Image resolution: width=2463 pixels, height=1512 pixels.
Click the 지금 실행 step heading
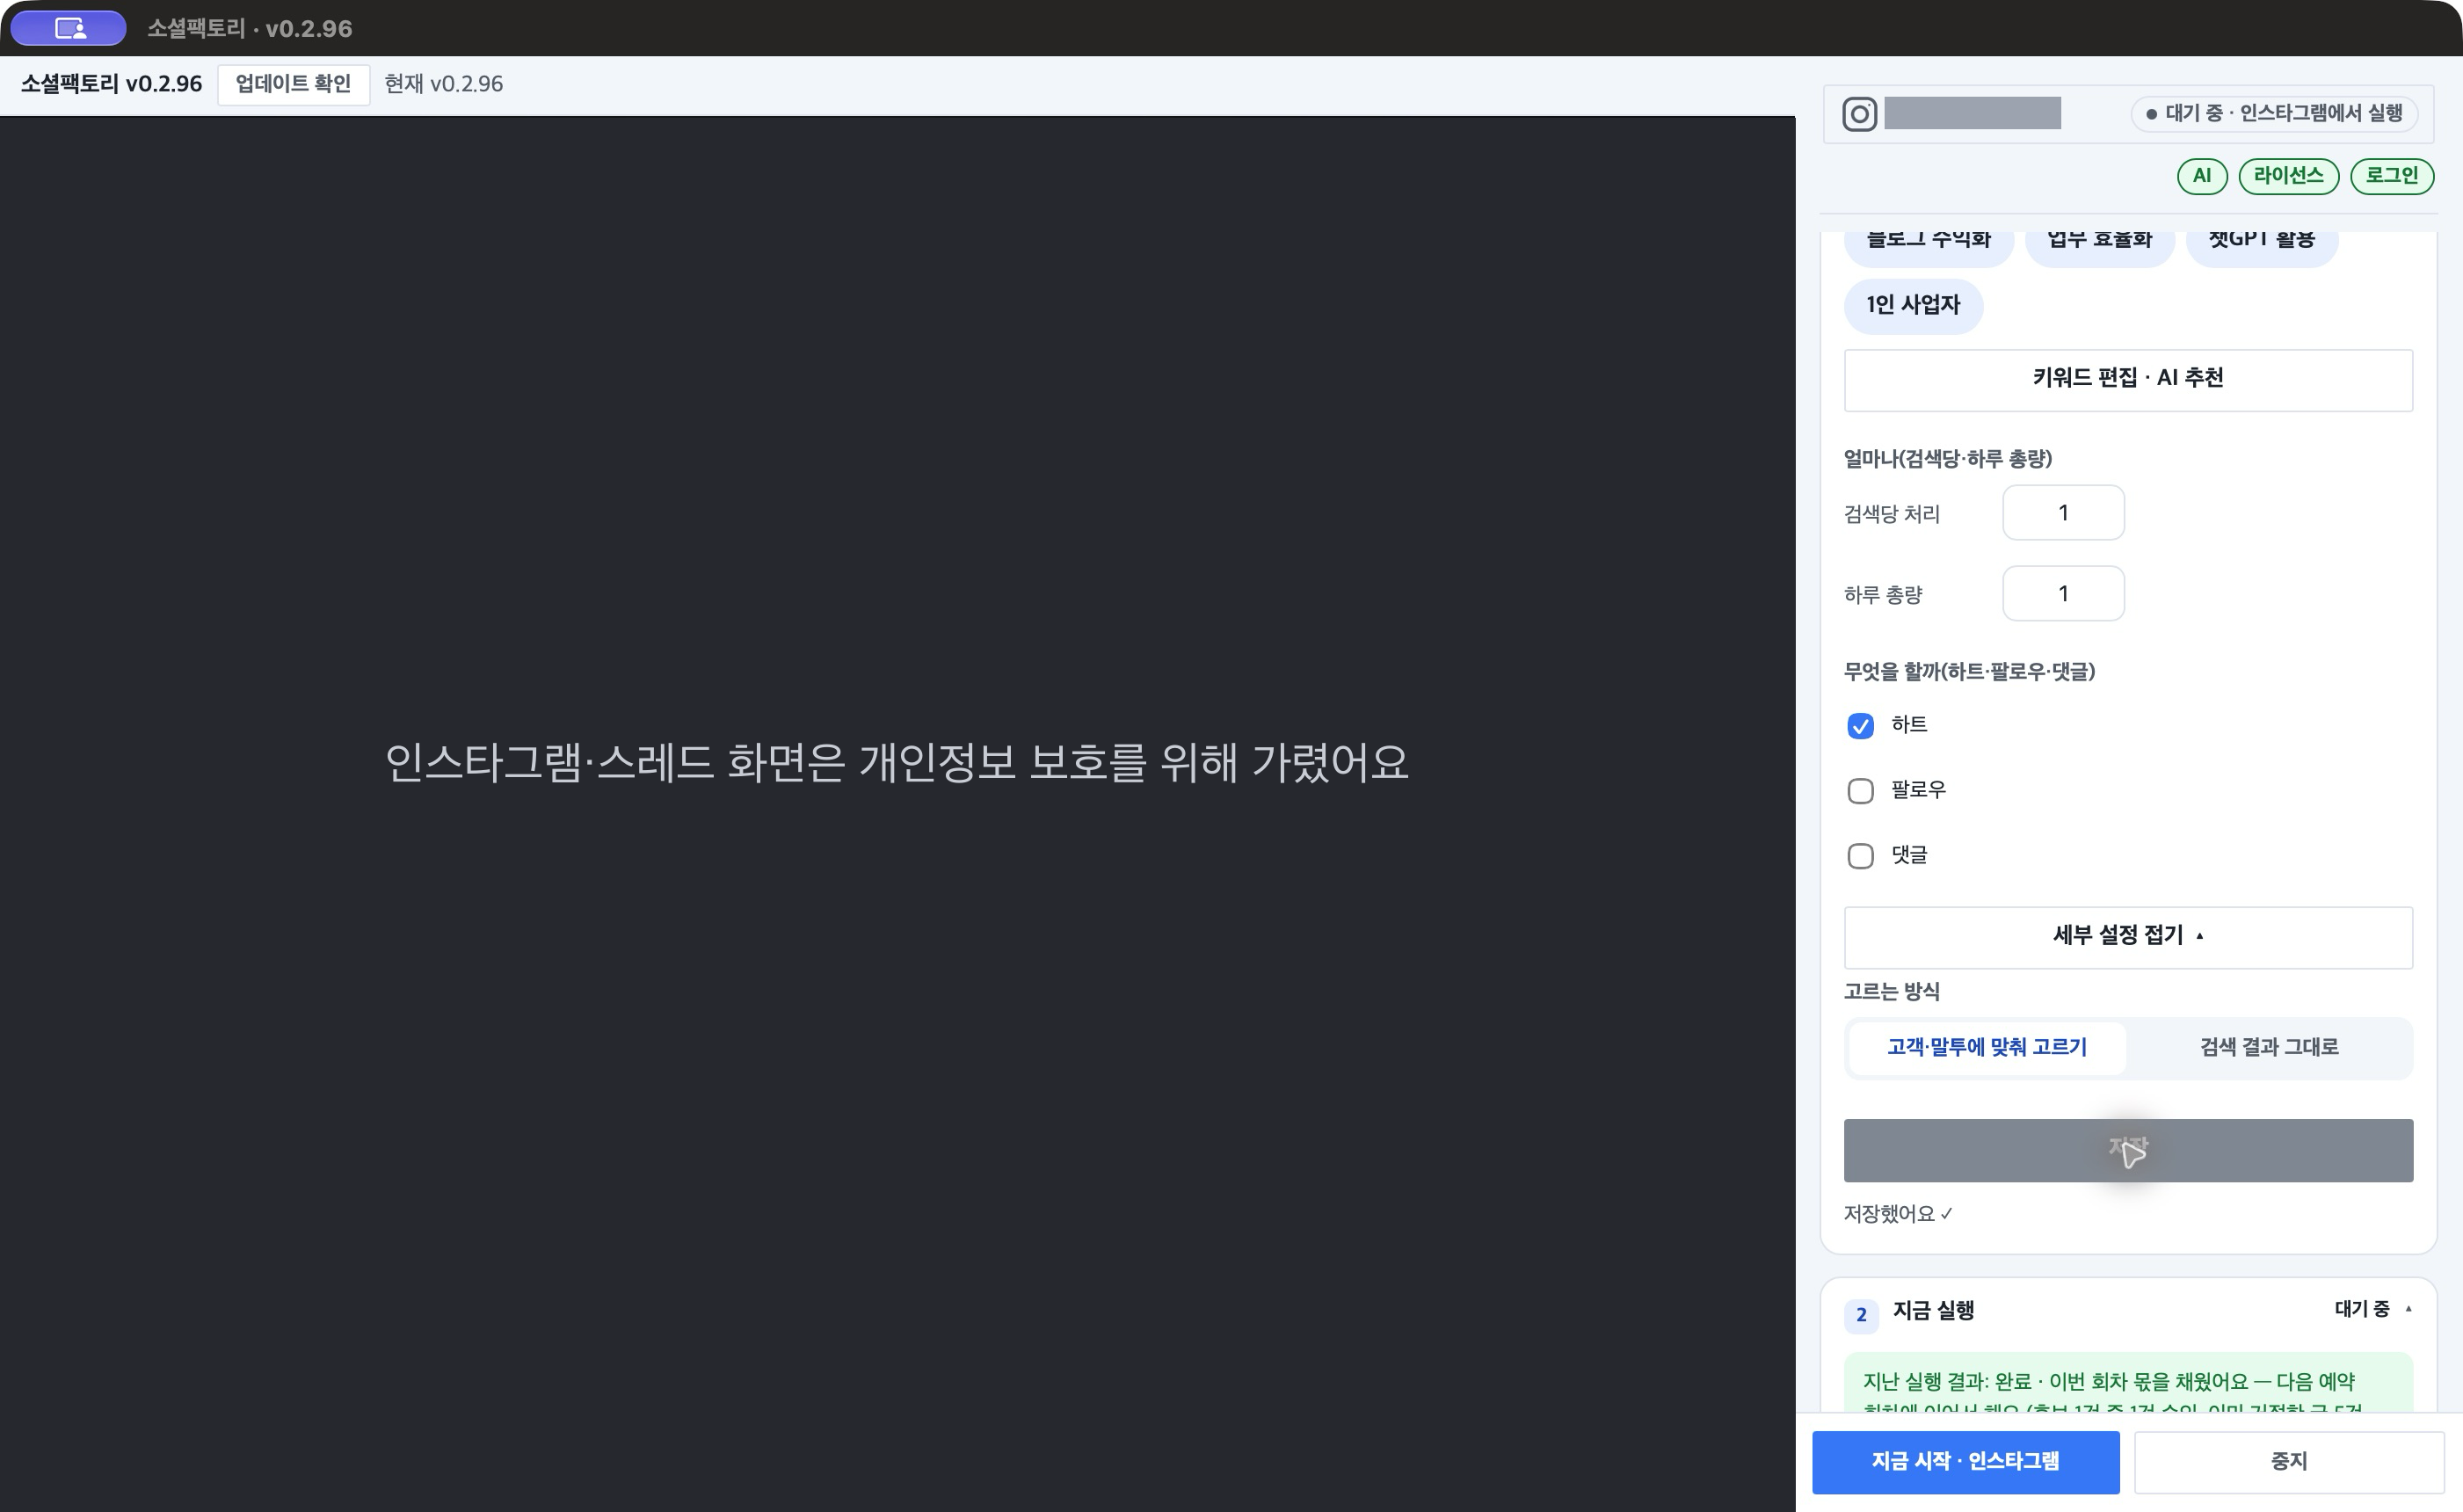(x=1932, y=1311)
